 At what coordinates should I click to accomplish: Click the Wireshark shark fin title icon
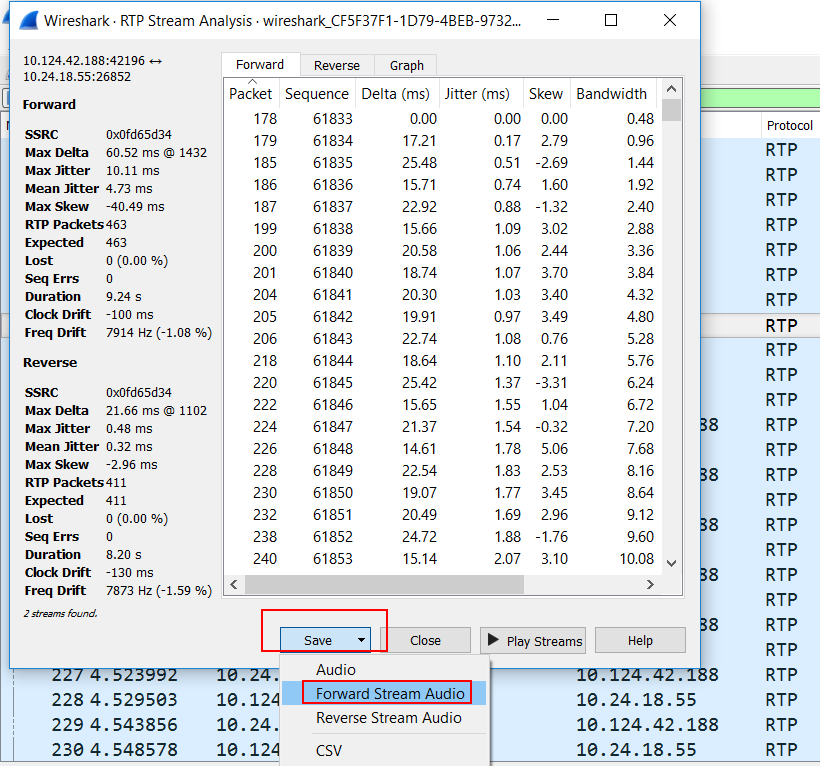28,20
